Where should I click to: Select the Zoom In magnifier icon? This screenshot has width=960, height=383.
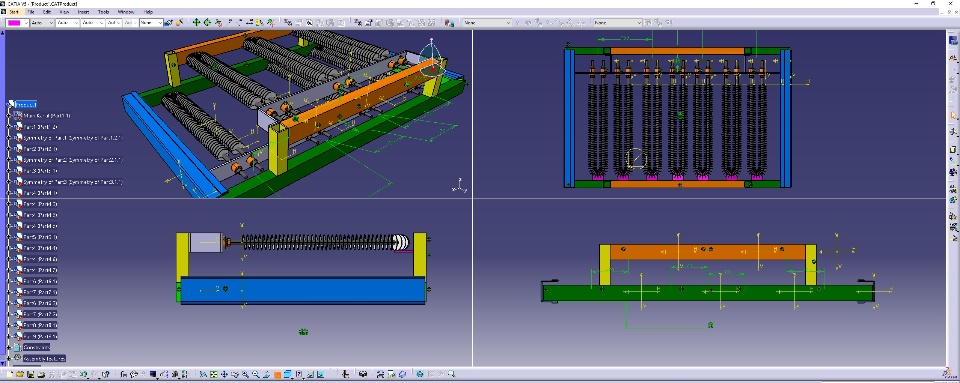[245, 374]
